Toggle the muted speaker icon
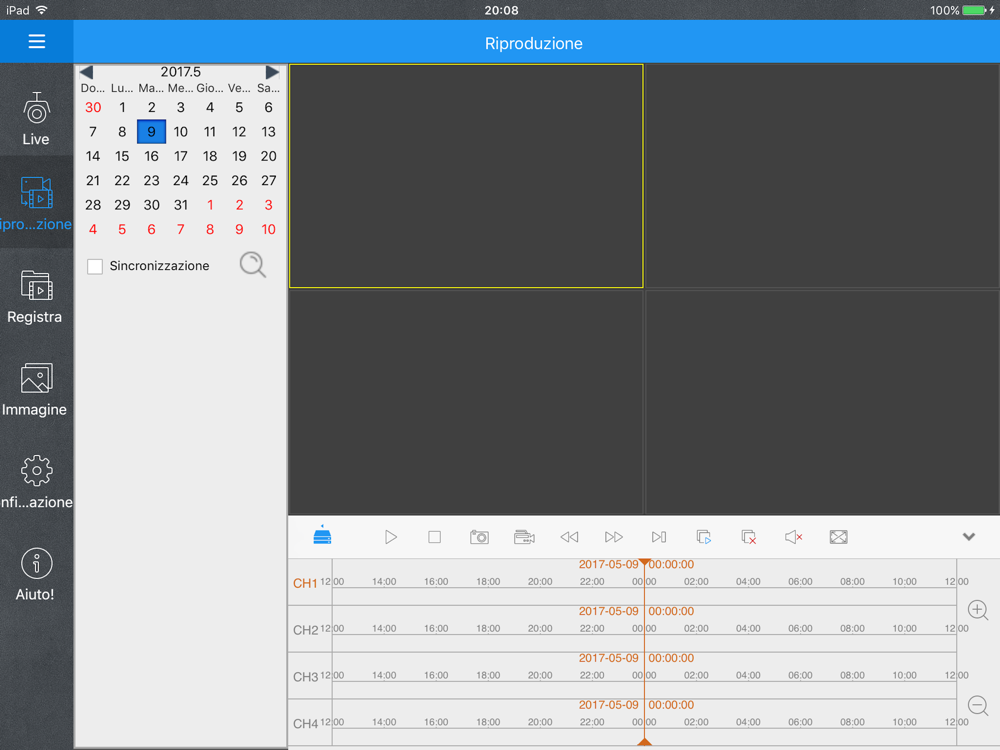This screenshot has width=1000, height=750. [x=793, y=537]
